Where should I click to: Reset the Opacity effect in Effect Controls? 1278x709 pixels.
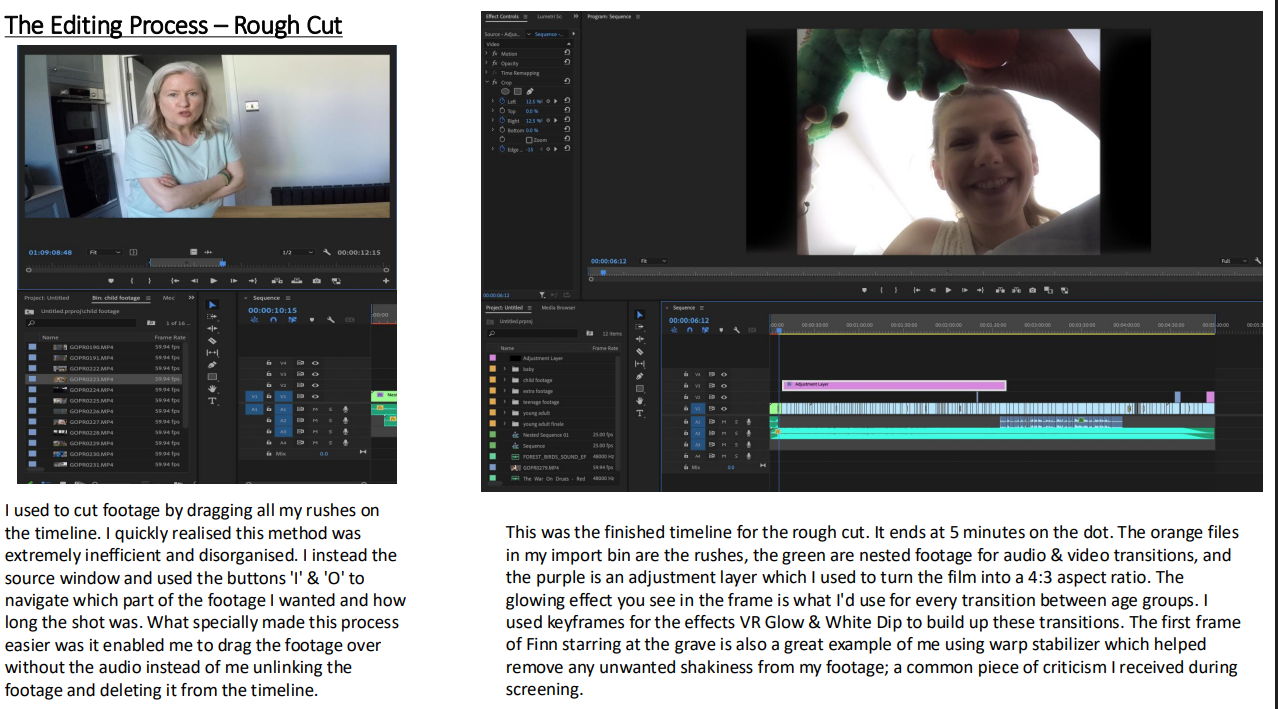[x=567, y=62]
